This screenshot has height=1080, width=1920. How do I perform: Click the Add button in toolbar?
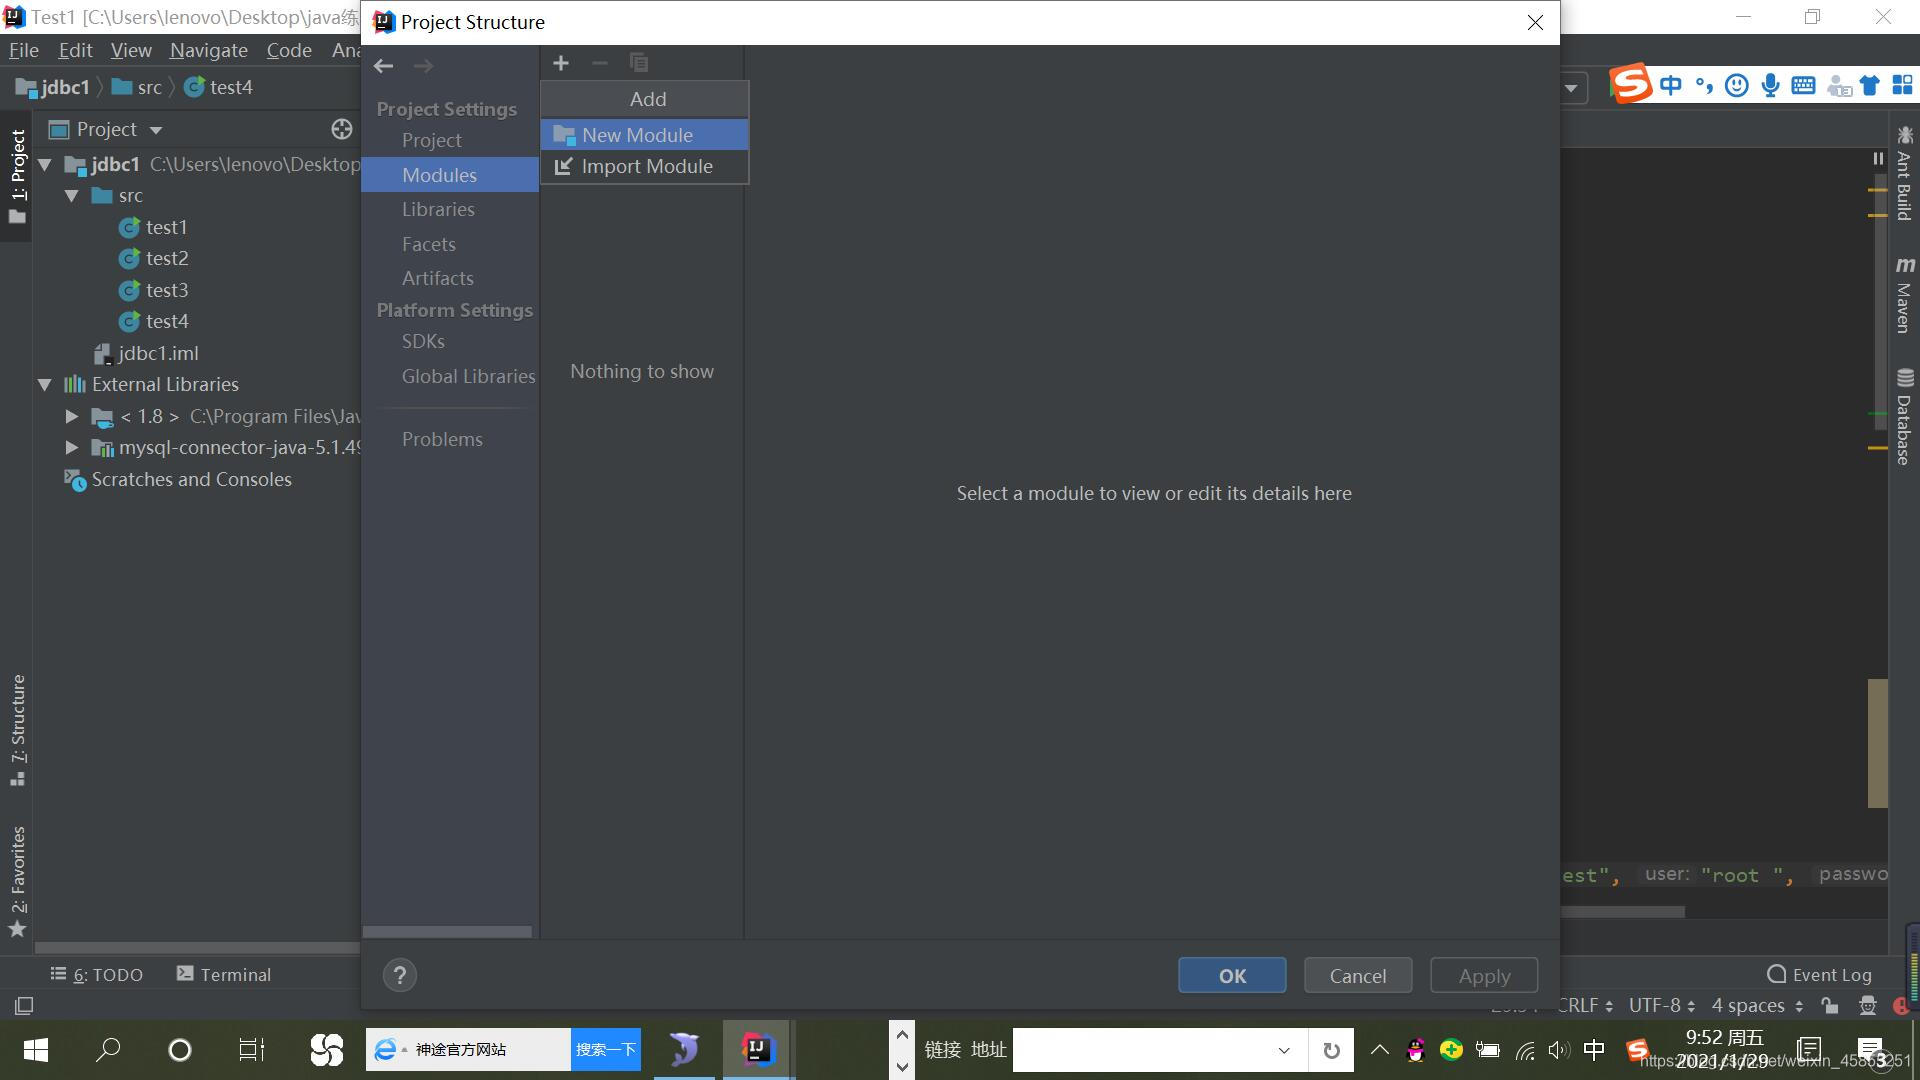[x=560, y=63]
